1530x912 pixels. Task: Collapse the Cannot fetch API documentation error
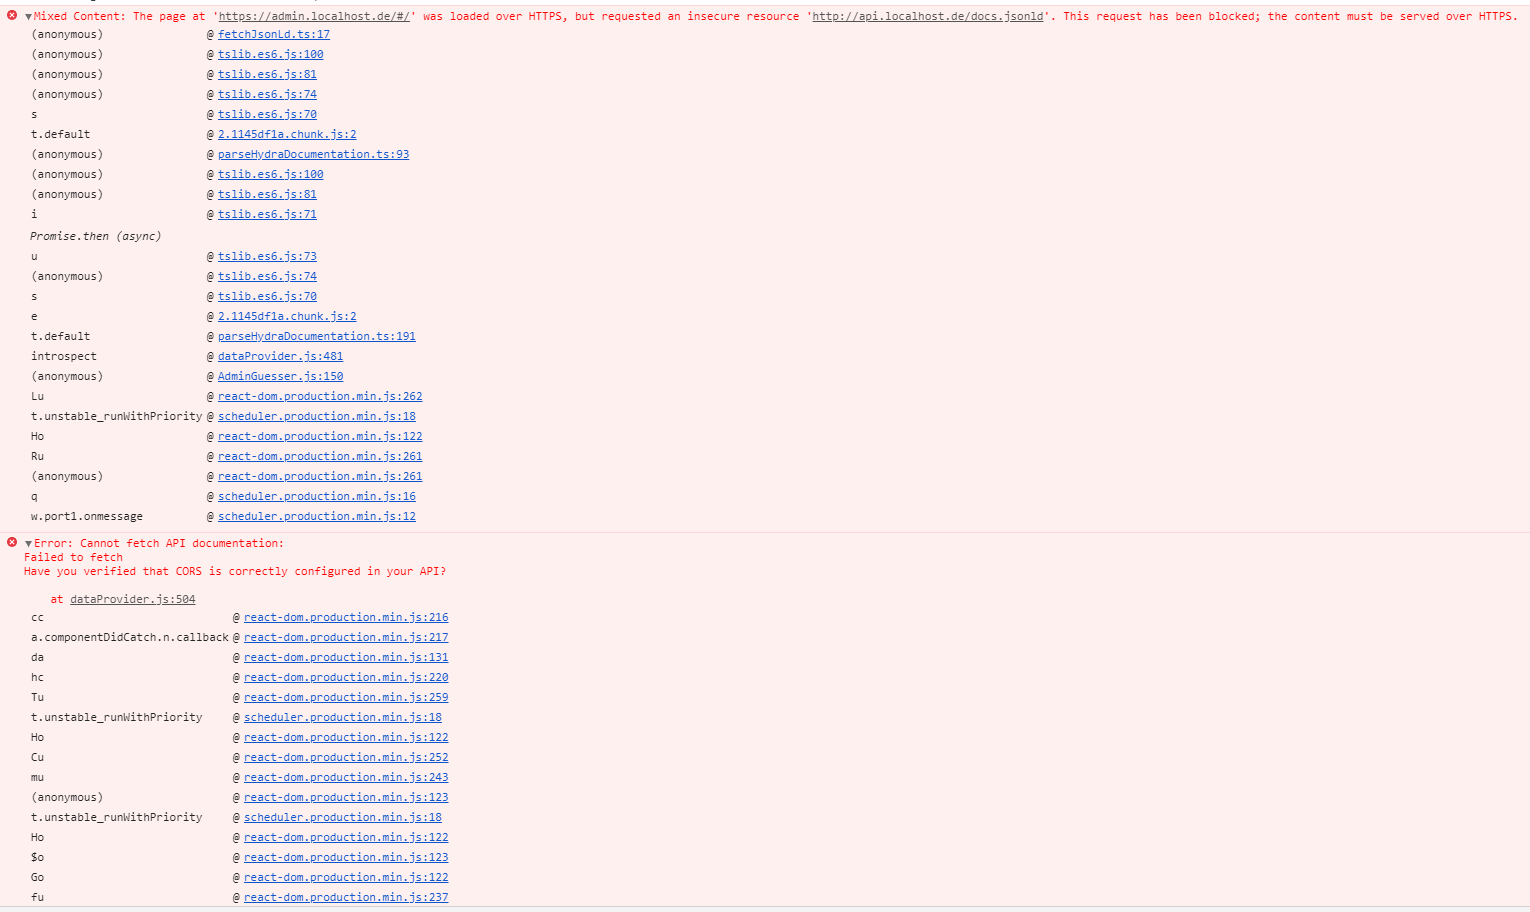coord(27,542)
